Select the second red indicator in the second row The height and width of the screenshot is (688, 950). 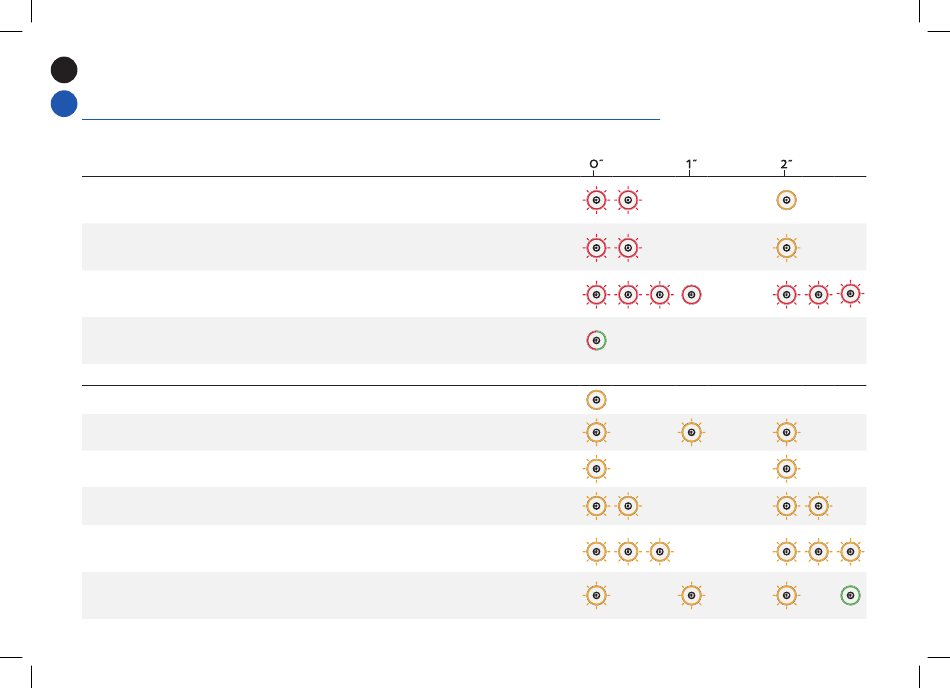click(x=628, y=248)
